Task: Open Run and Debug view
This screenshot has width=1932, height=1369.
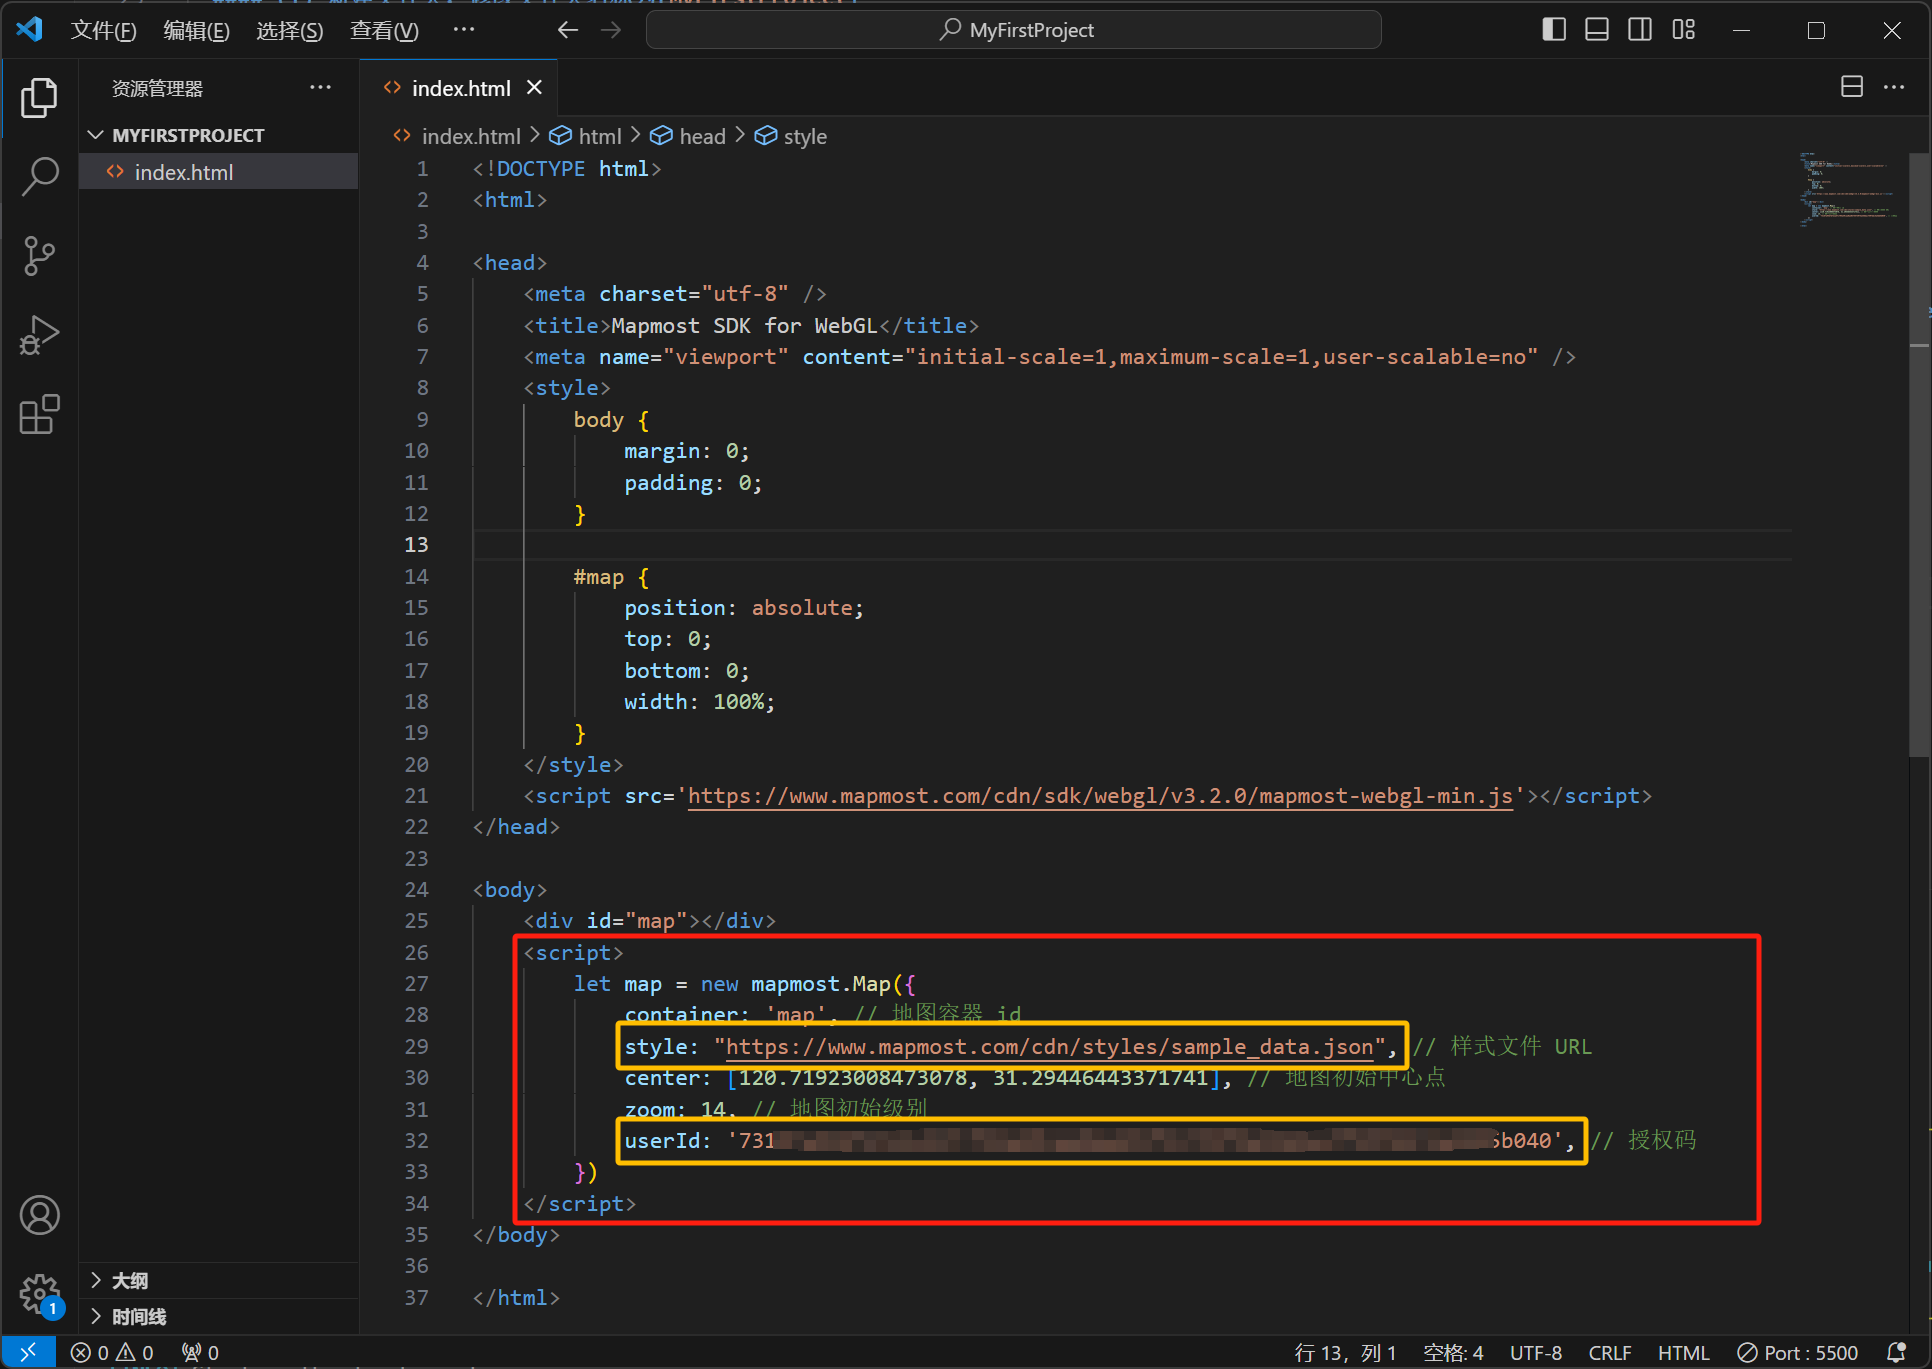Action: [x=39, y=335]
